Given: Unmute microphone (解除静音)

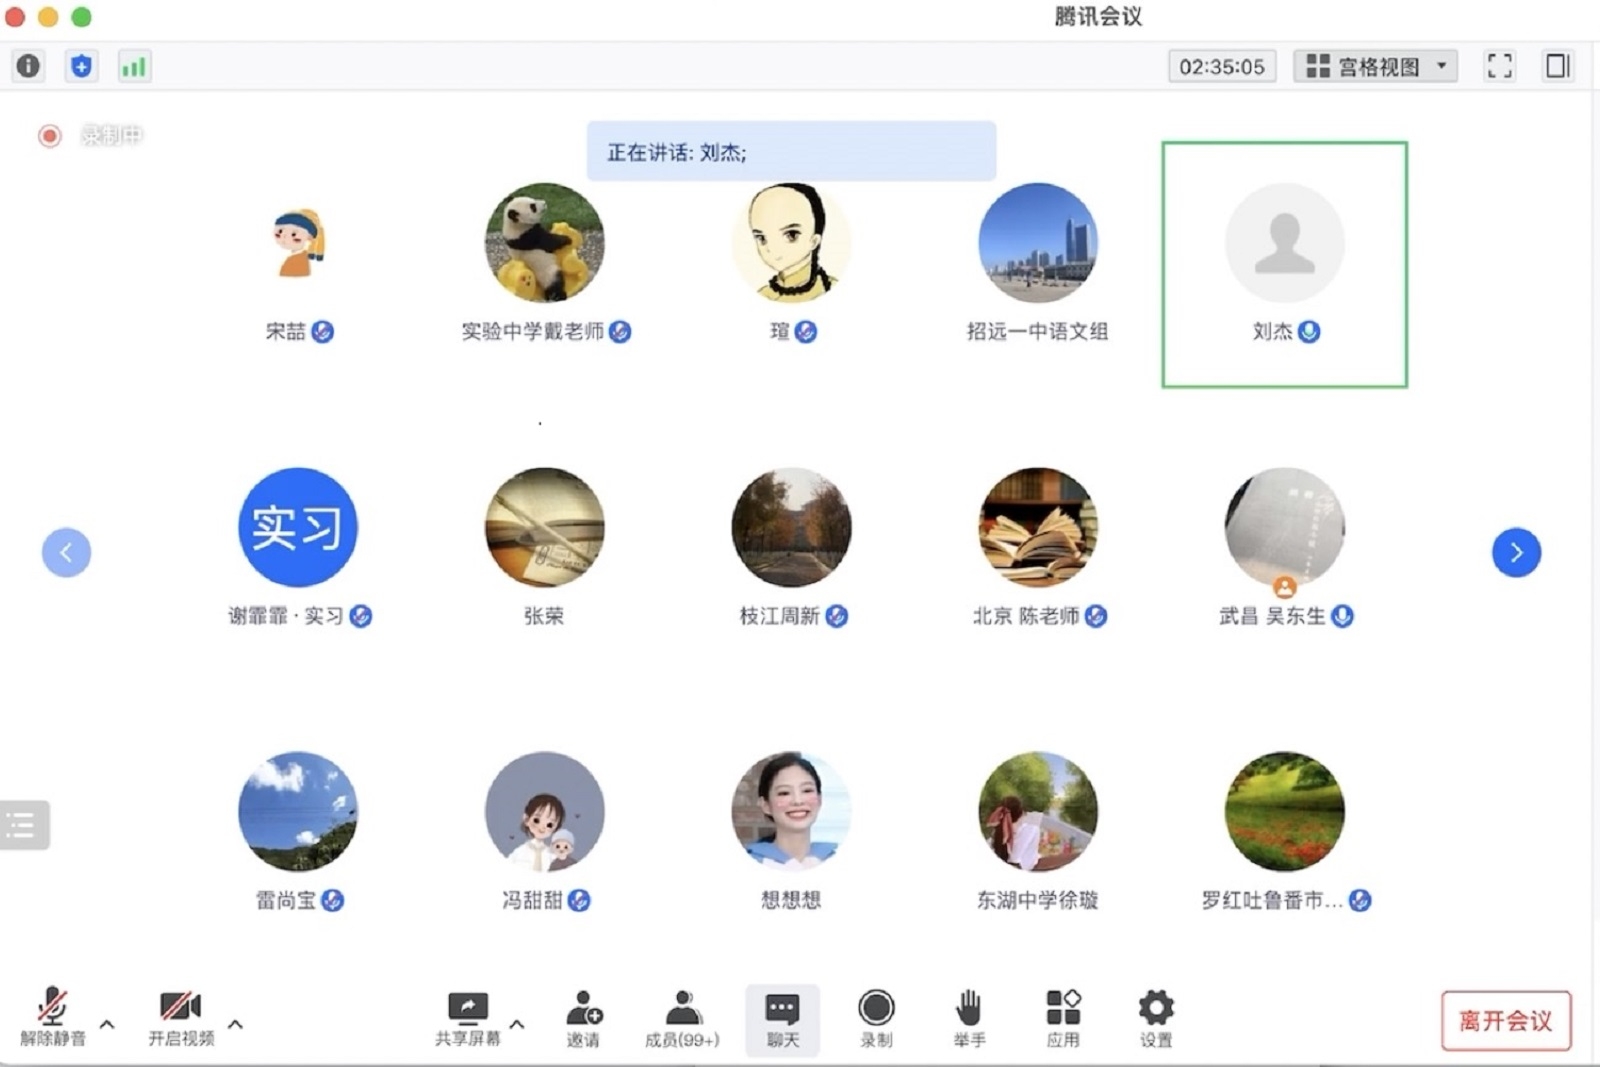Looking at the screenshot, I should (52, 1018).
